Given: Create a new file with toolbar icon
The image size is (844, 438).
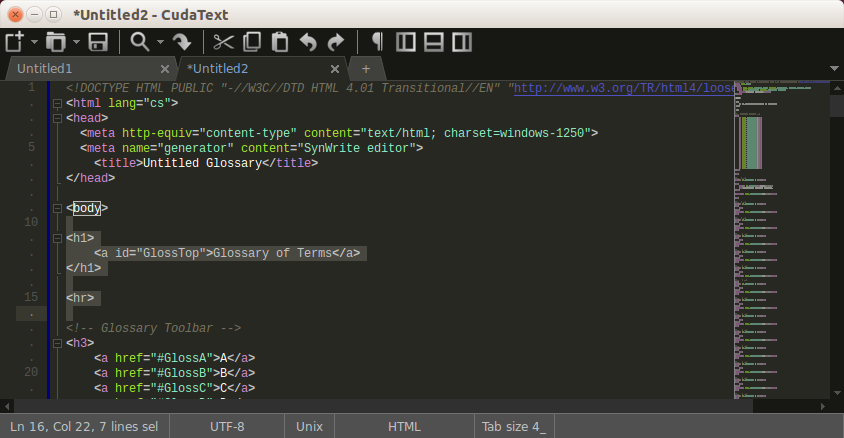Looking at the screenshot, I should (x=15, y=42).
